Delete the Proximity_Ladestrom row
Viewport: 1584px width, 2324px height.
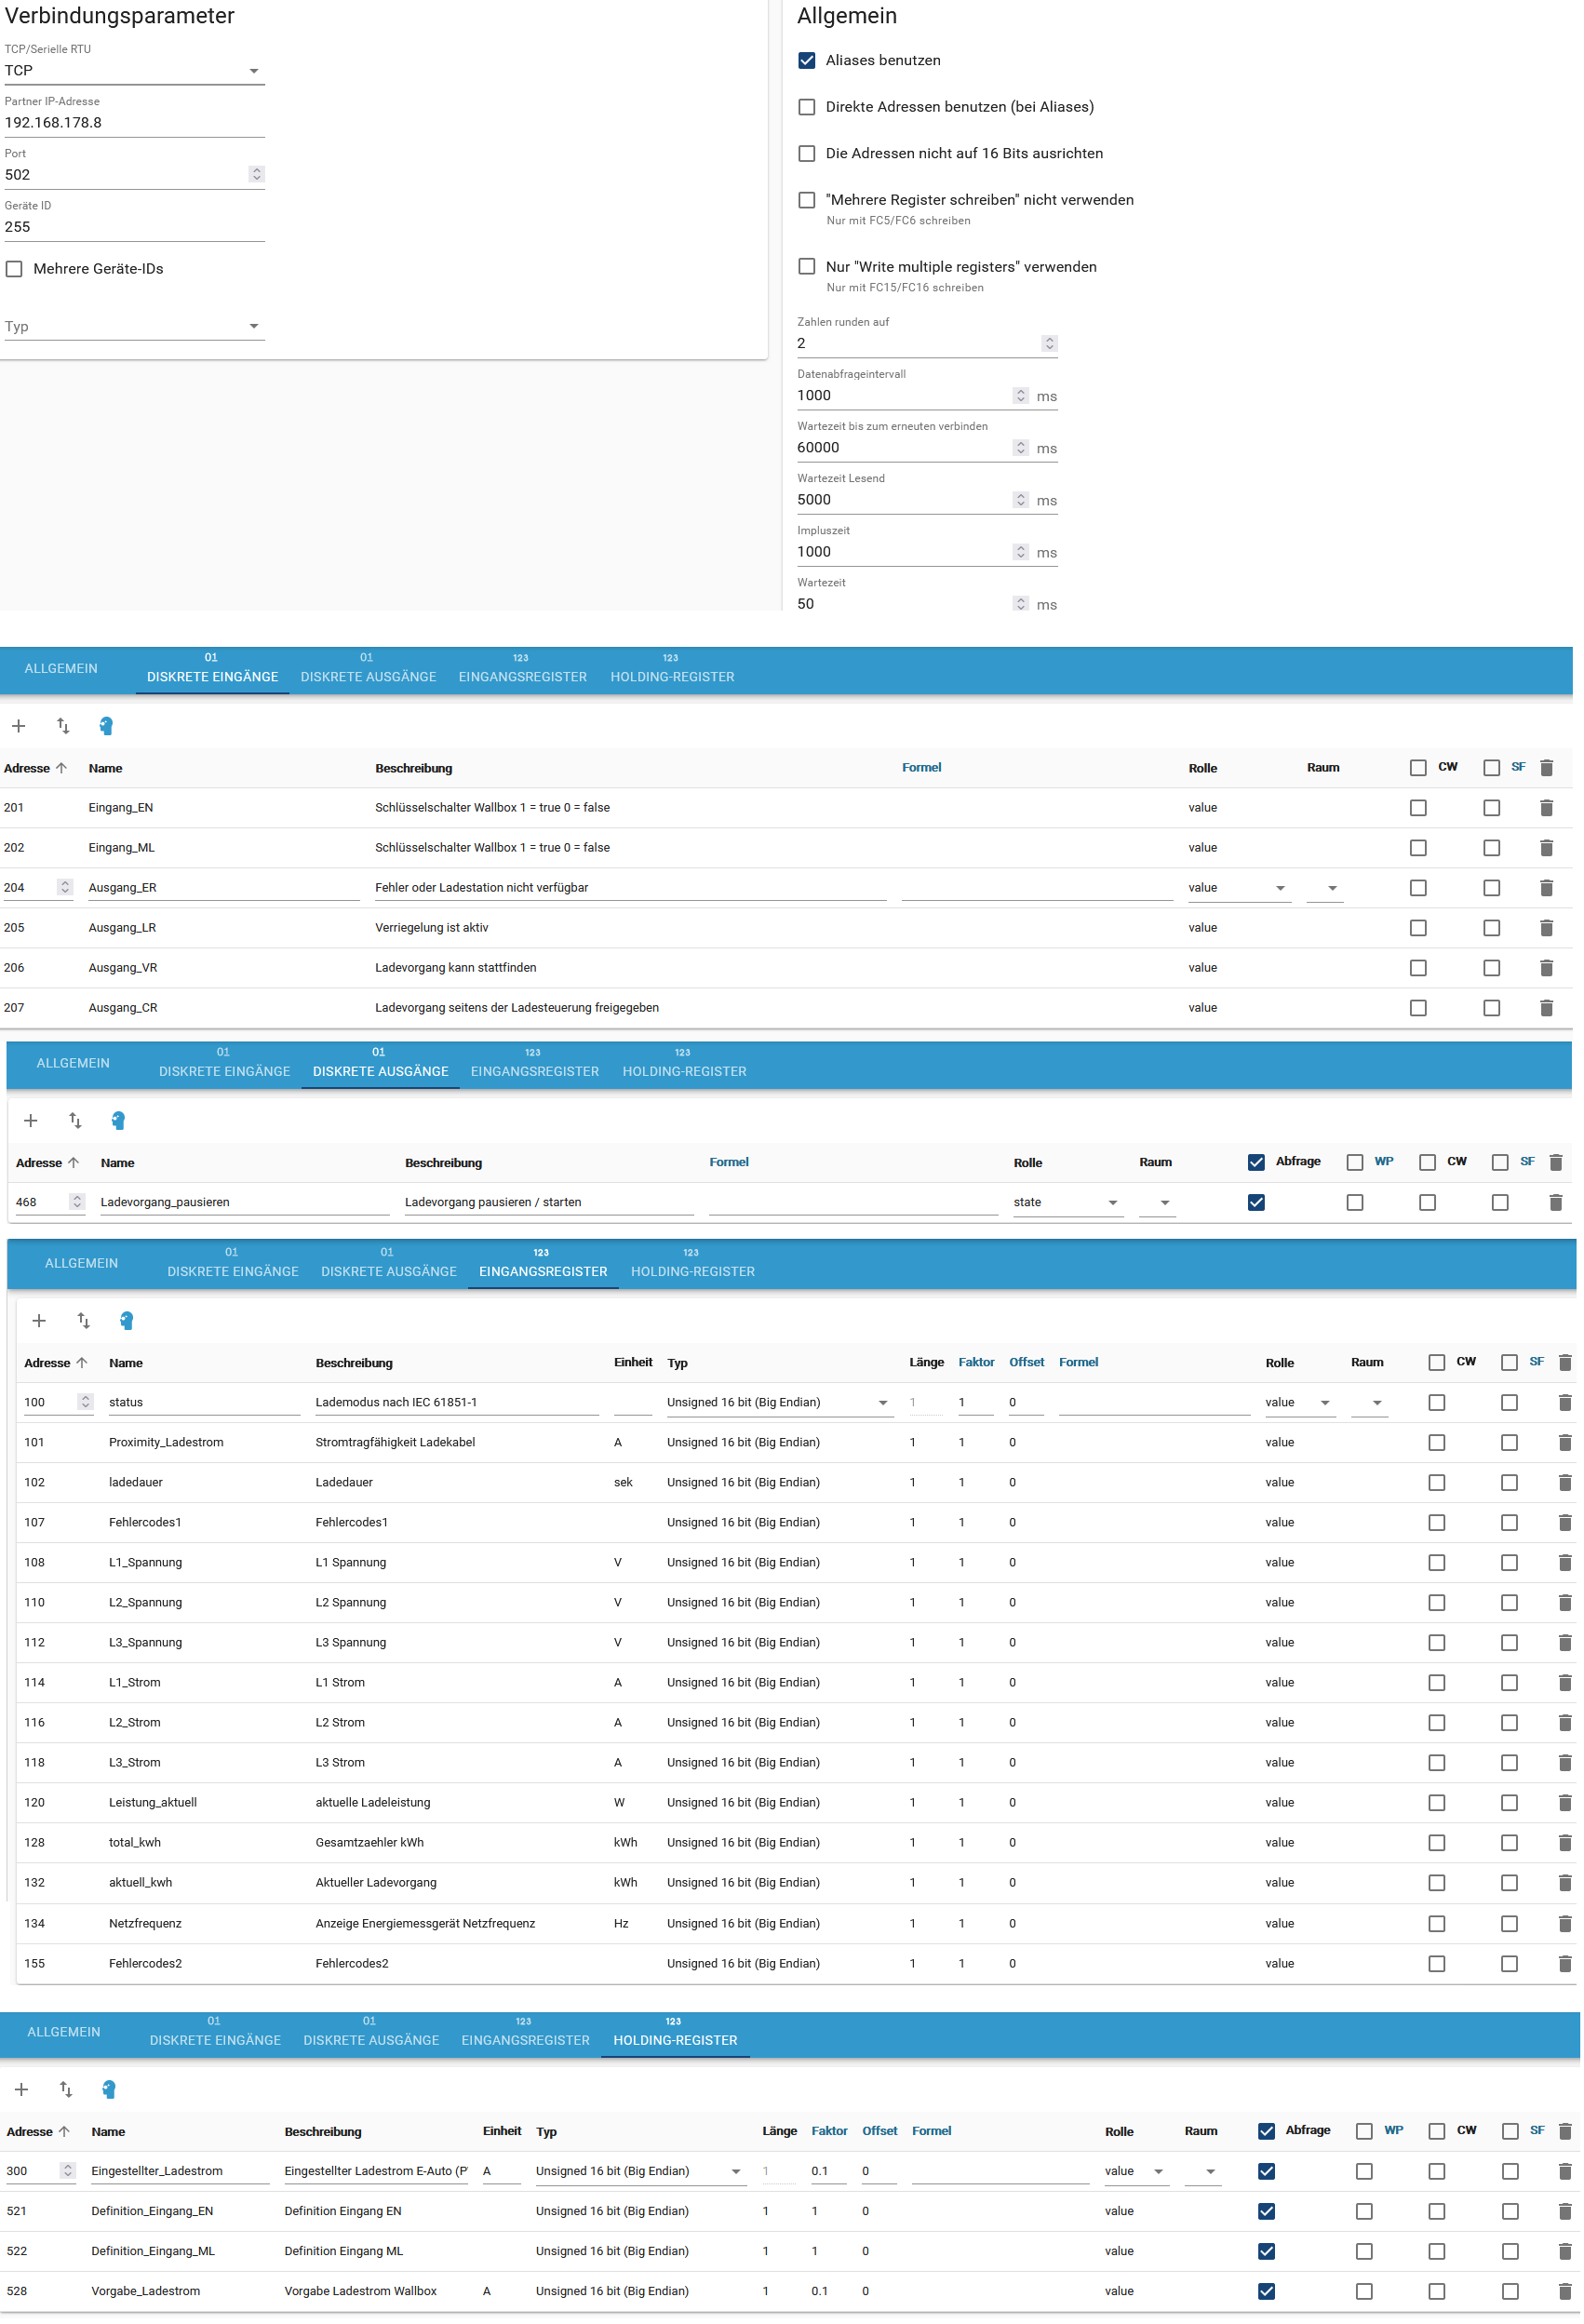(x=1565, y=1443)
